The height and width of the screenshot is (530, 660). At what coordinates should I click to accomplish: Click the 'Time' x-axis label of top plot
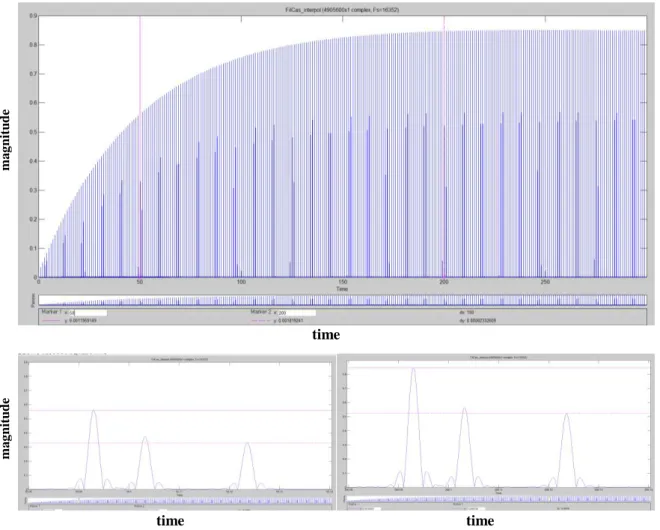coord(342,289)
